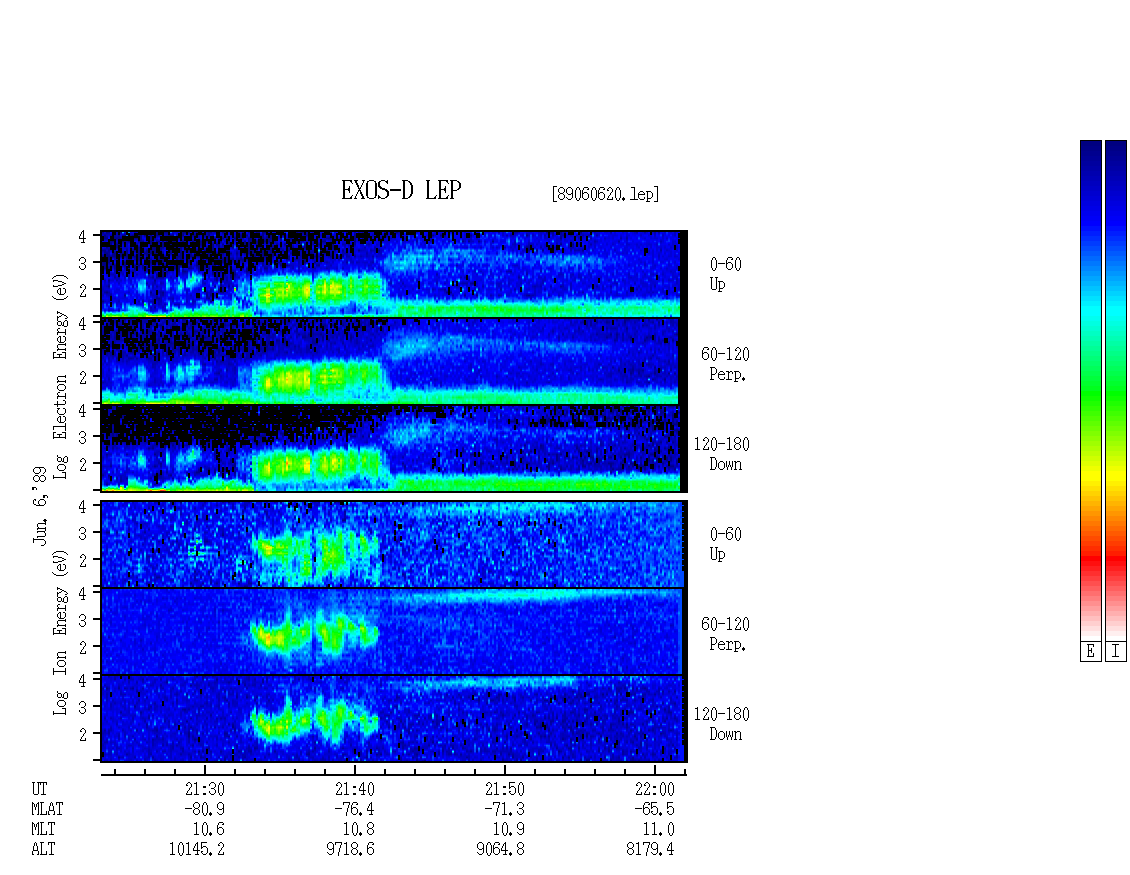Click the Log Ion Energy (eV) axis label
Screen dimensions: 1130x875
61,633
